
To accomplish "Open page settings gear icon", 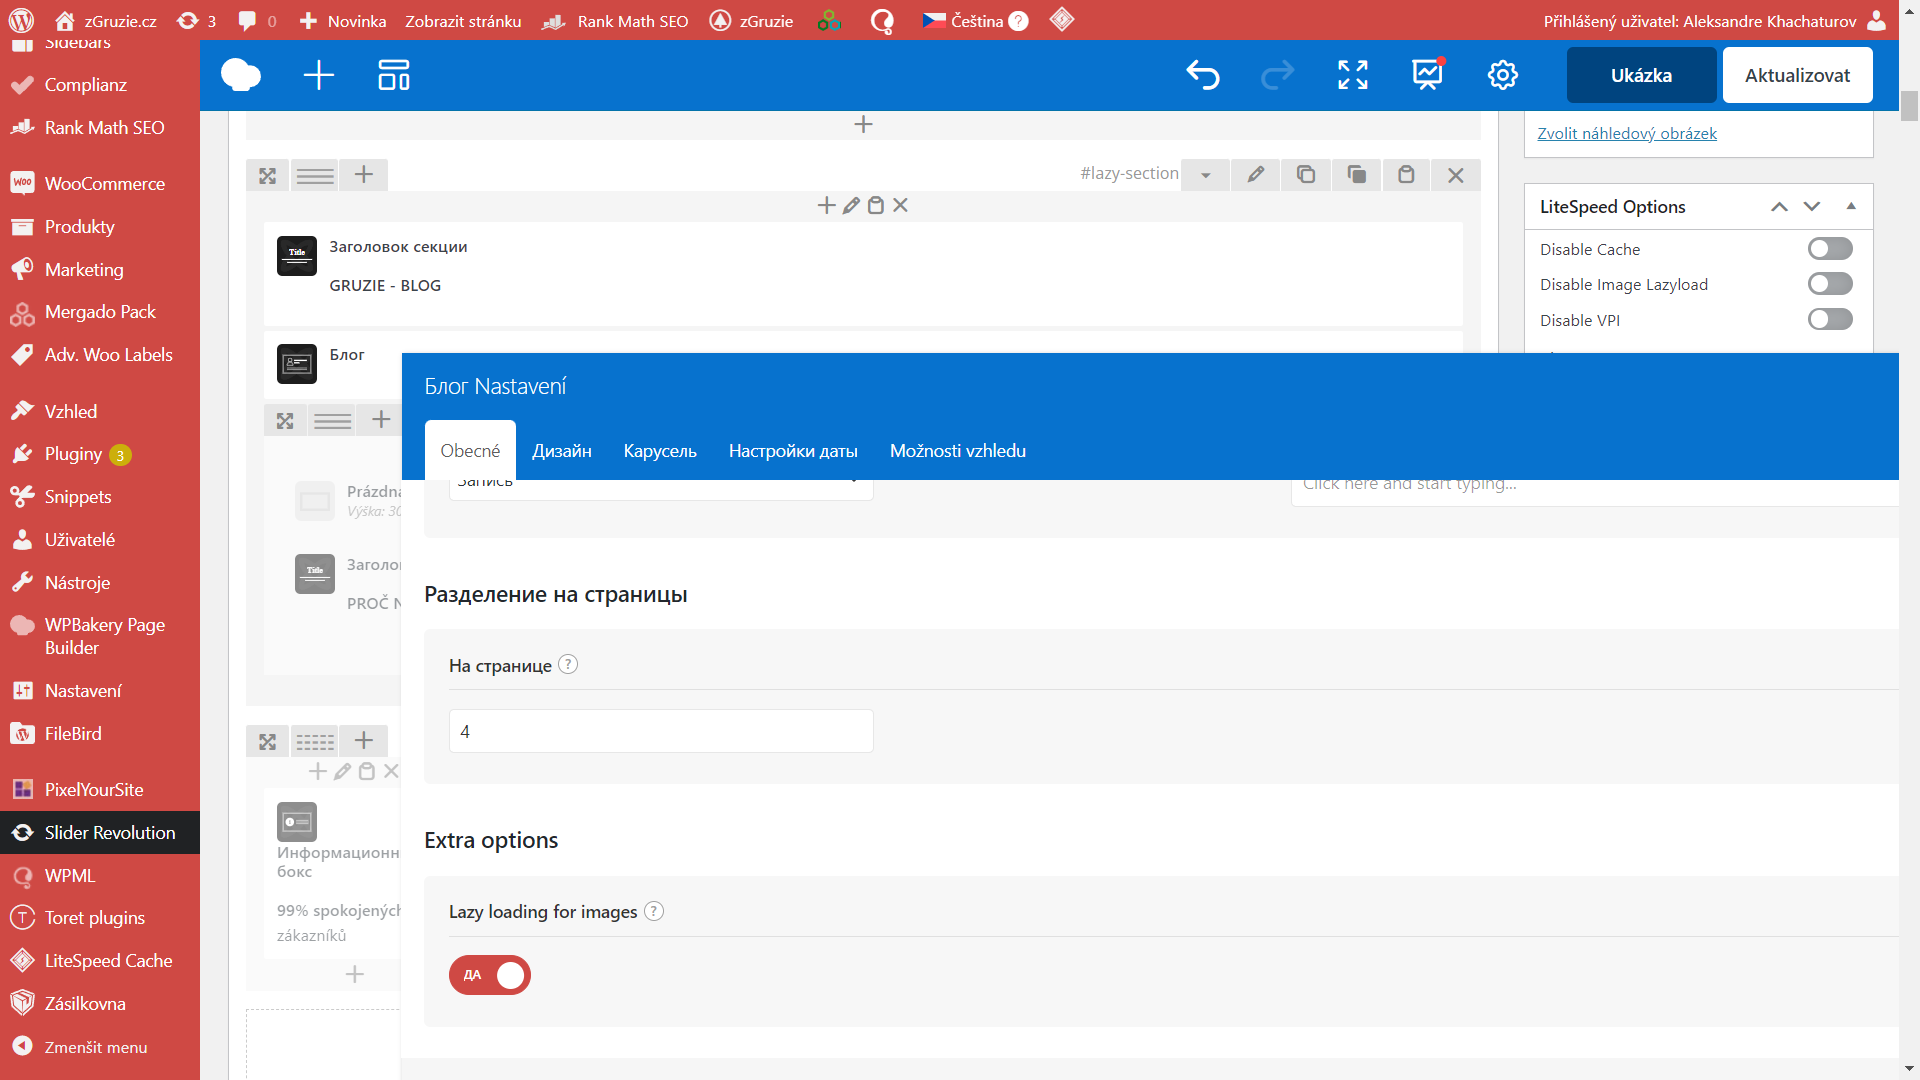I will (1503, 75).
